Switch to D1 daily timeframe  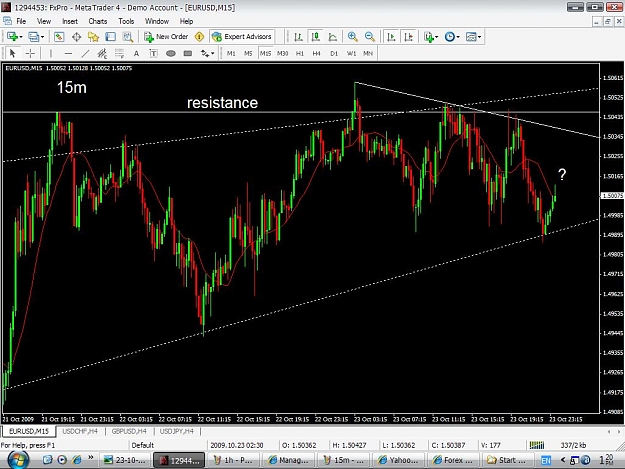pos(334,53)
